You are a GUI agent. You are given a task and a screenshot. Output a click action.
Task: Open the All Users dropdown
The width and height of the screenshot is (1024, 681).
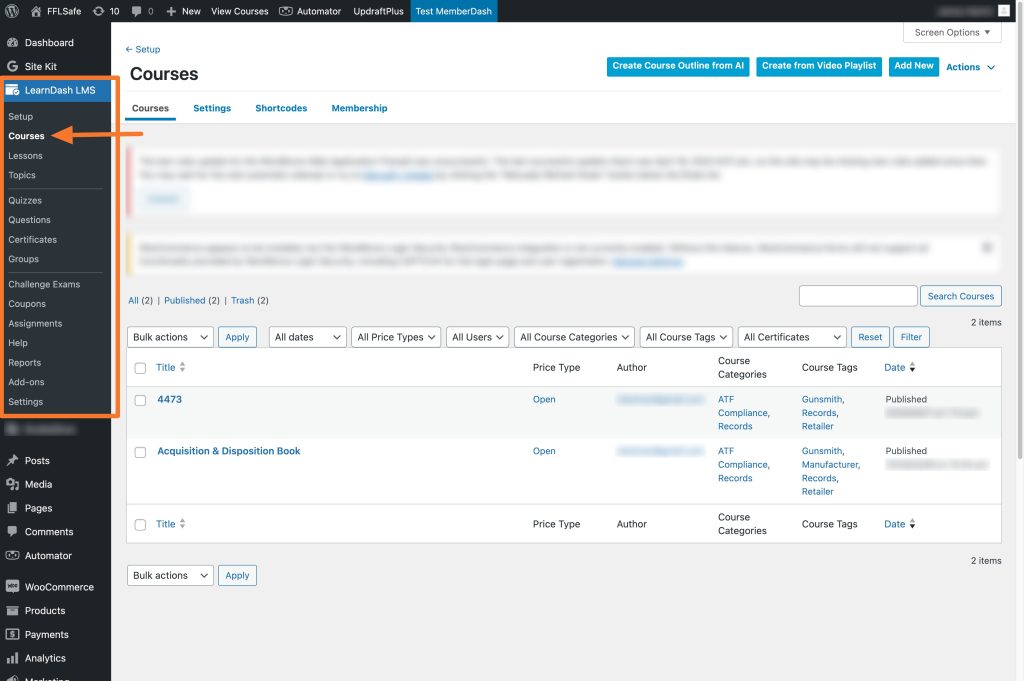(x=477, y=337)
